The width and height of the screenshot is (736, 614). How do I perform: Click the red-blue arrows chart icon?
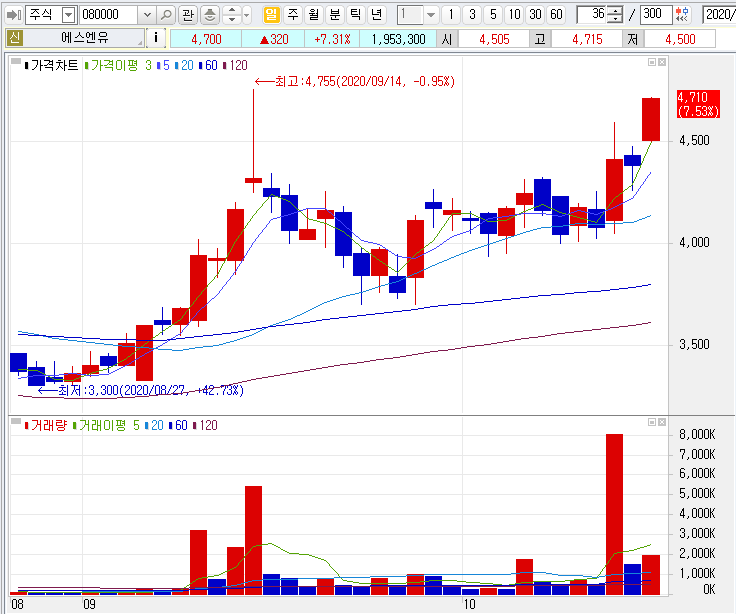[682, 15]
